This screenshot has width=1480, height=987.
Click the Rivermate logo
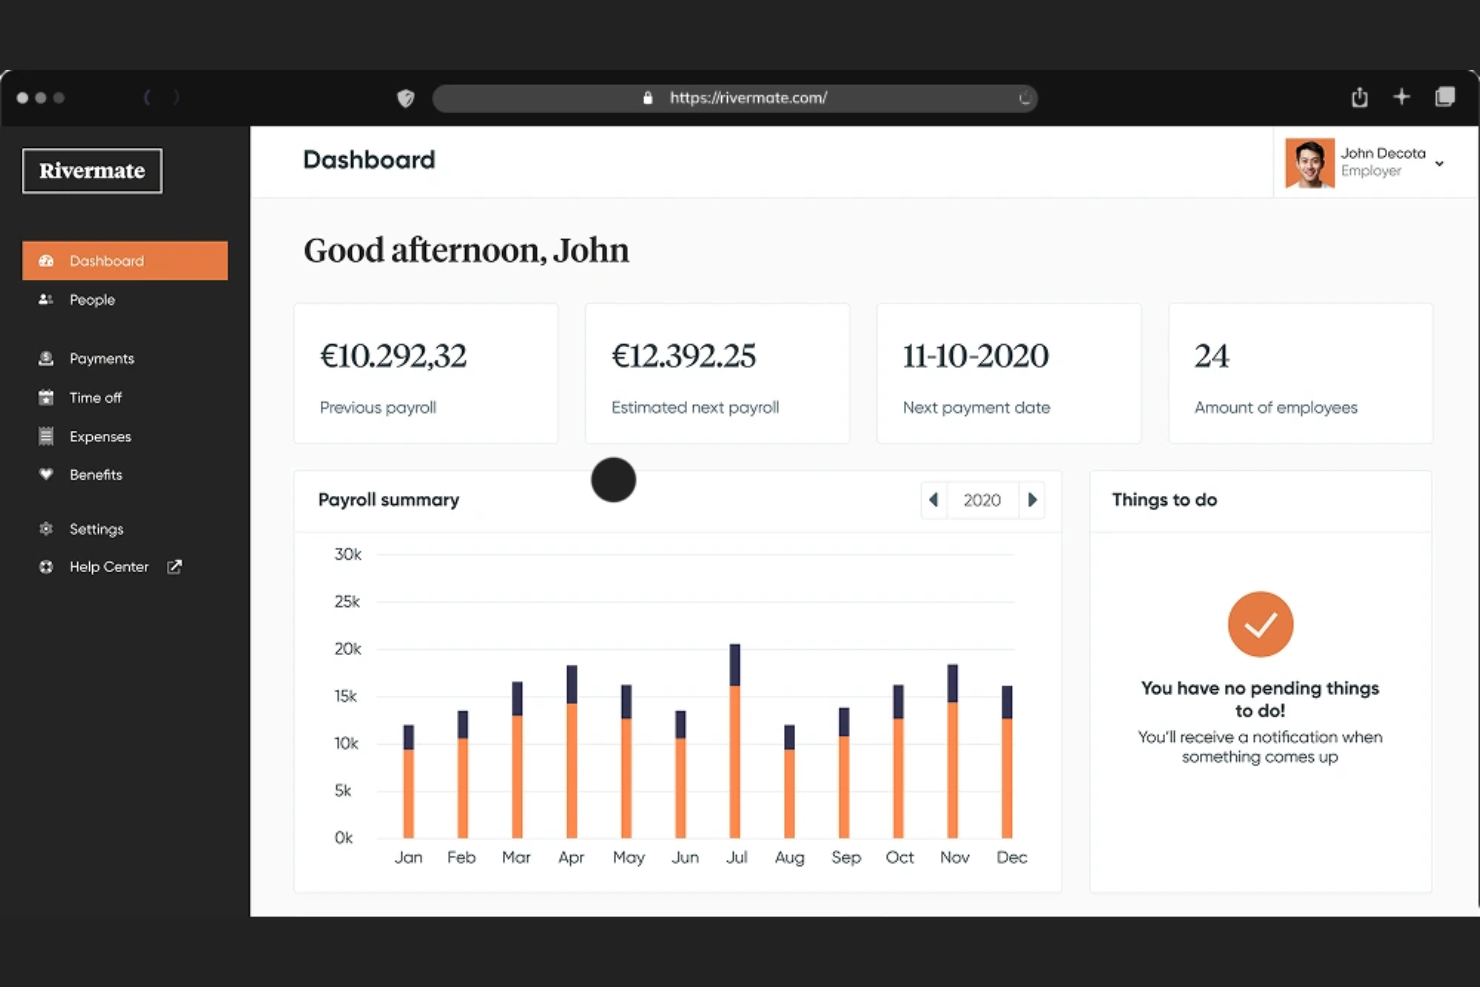pos(91,170)
